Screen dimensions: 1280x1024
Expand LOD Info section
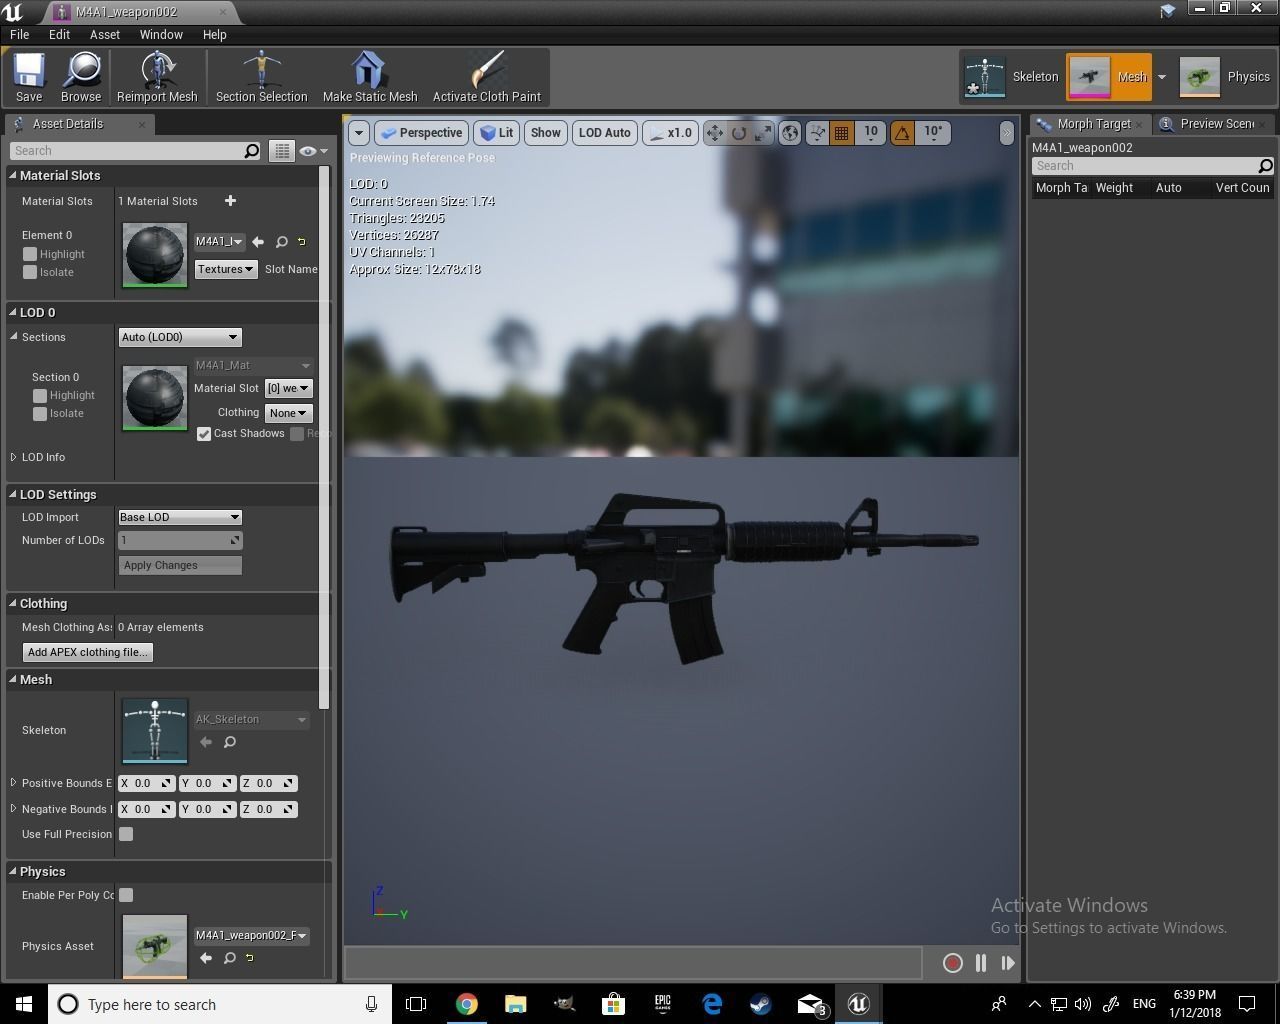13,457
